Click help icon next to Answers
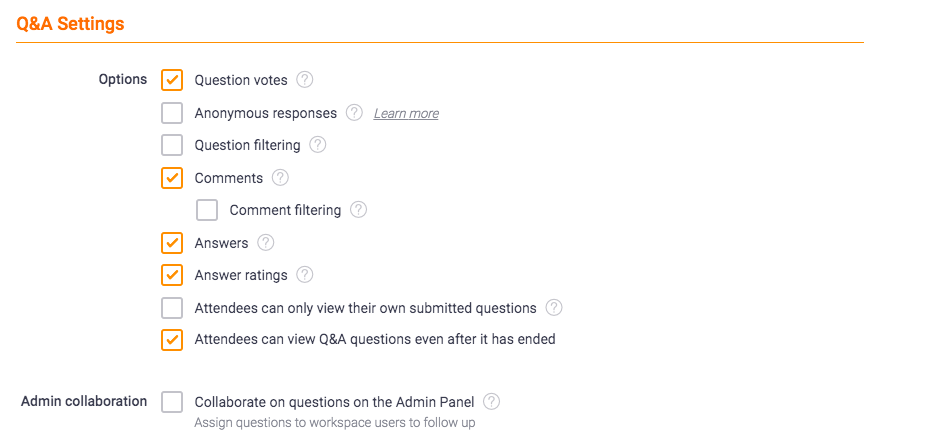Screen dimensions: 925x445 point(266,243)
